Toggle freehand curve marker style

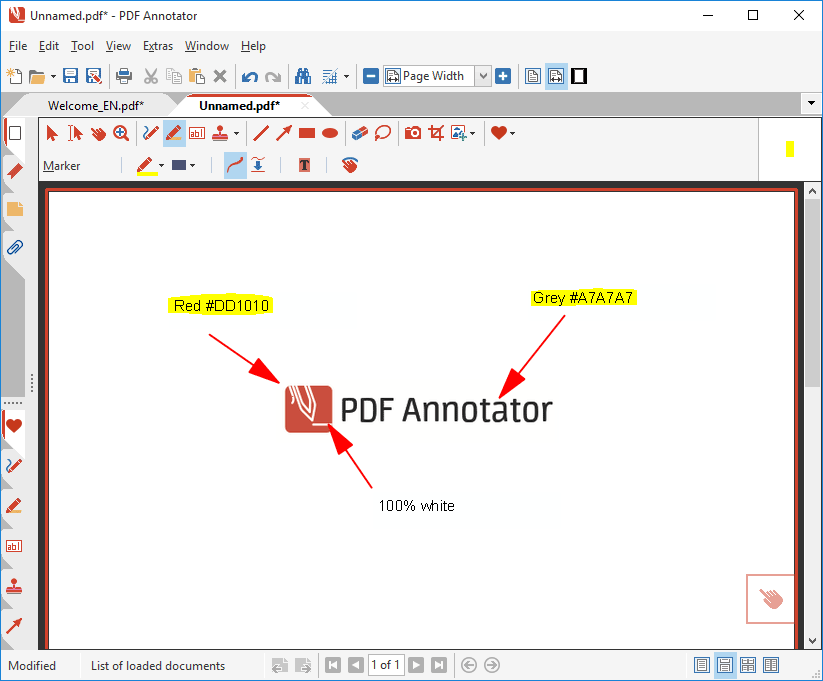[235, 165]
